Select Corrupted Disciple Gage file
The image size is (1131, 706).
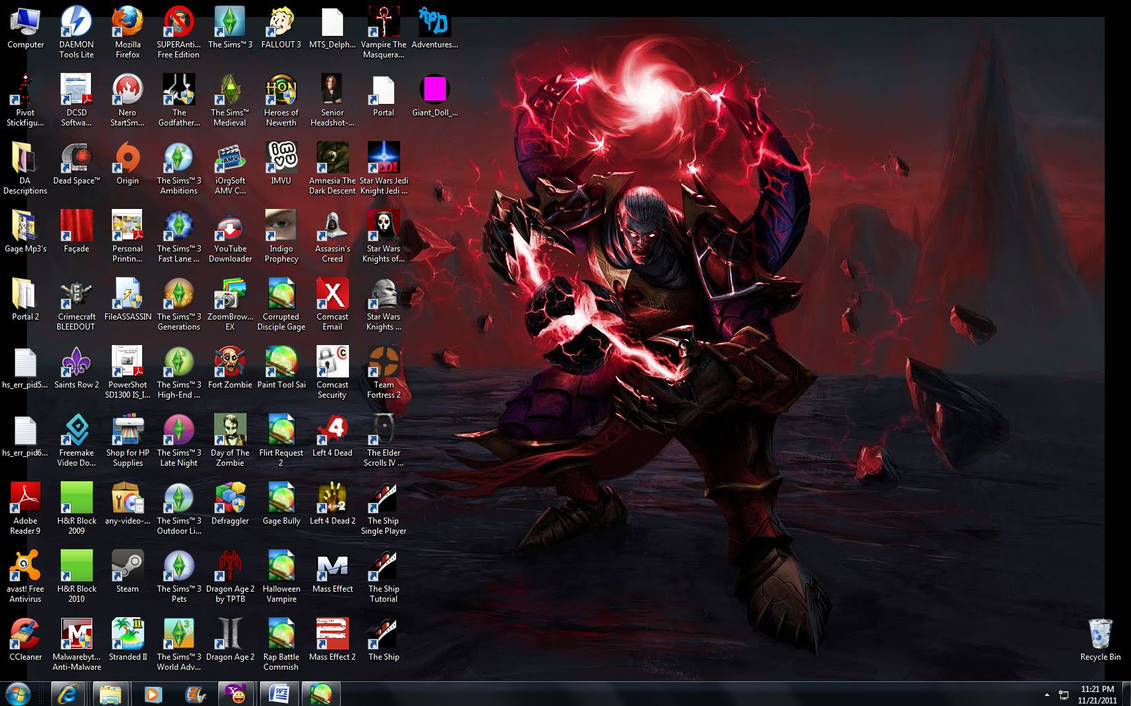pyautogui.click(x=281, y=304)
